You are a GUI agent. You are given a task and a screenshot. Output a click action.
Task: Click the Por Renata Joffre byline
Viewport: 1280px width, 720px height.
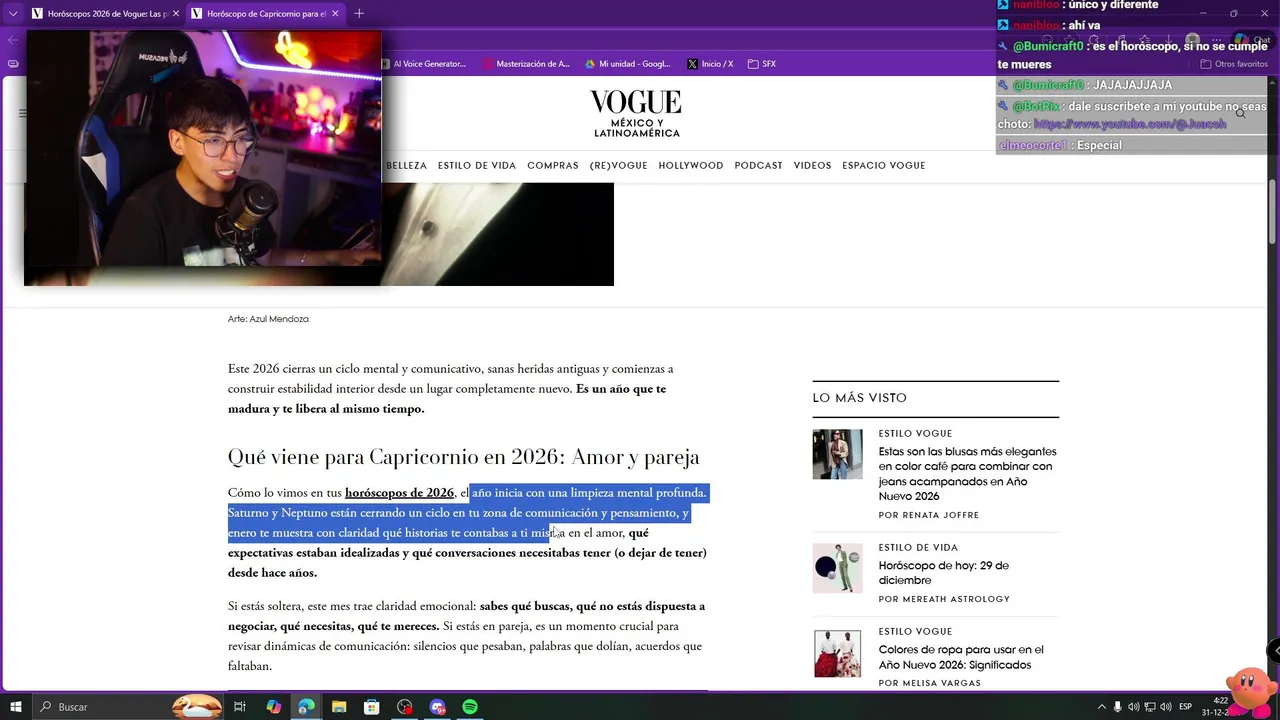pyautogui.click(x=928, y=515)
